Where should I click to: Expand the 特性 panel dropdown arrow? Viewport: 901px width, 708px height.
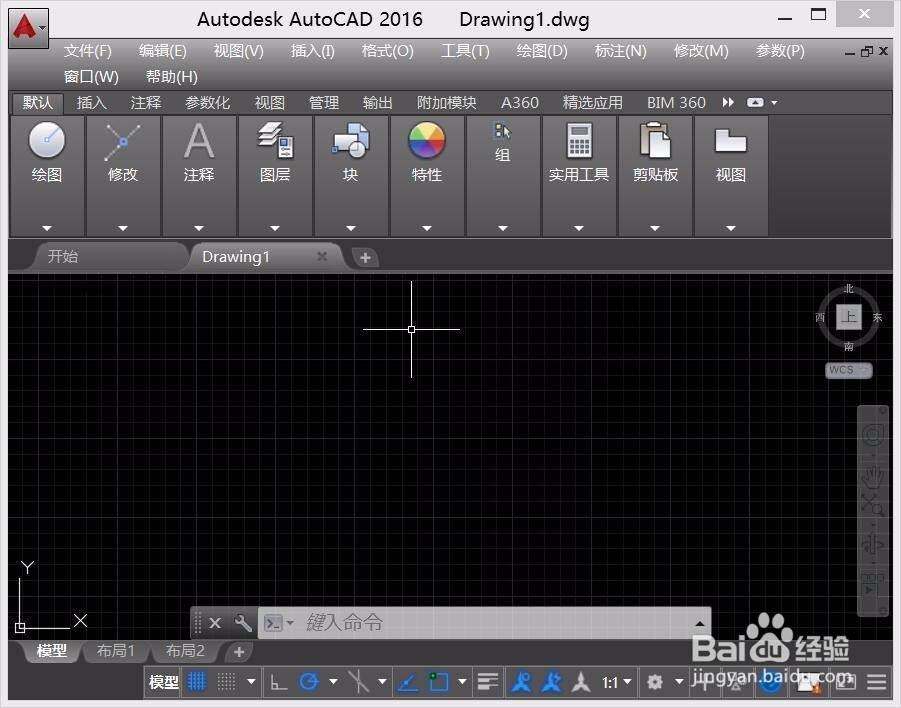[426, 228]
